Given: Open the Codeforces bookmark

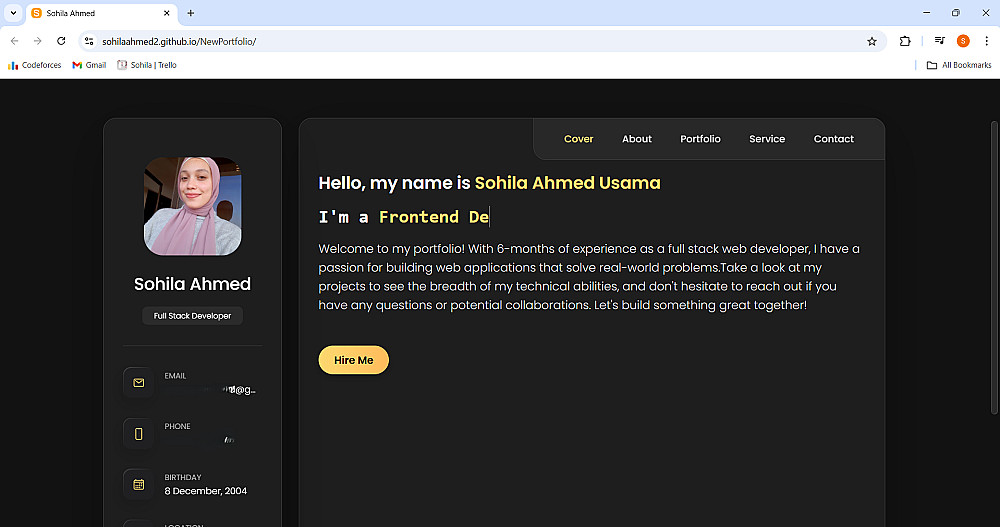Looking at the screenshot, I should 35,65.
